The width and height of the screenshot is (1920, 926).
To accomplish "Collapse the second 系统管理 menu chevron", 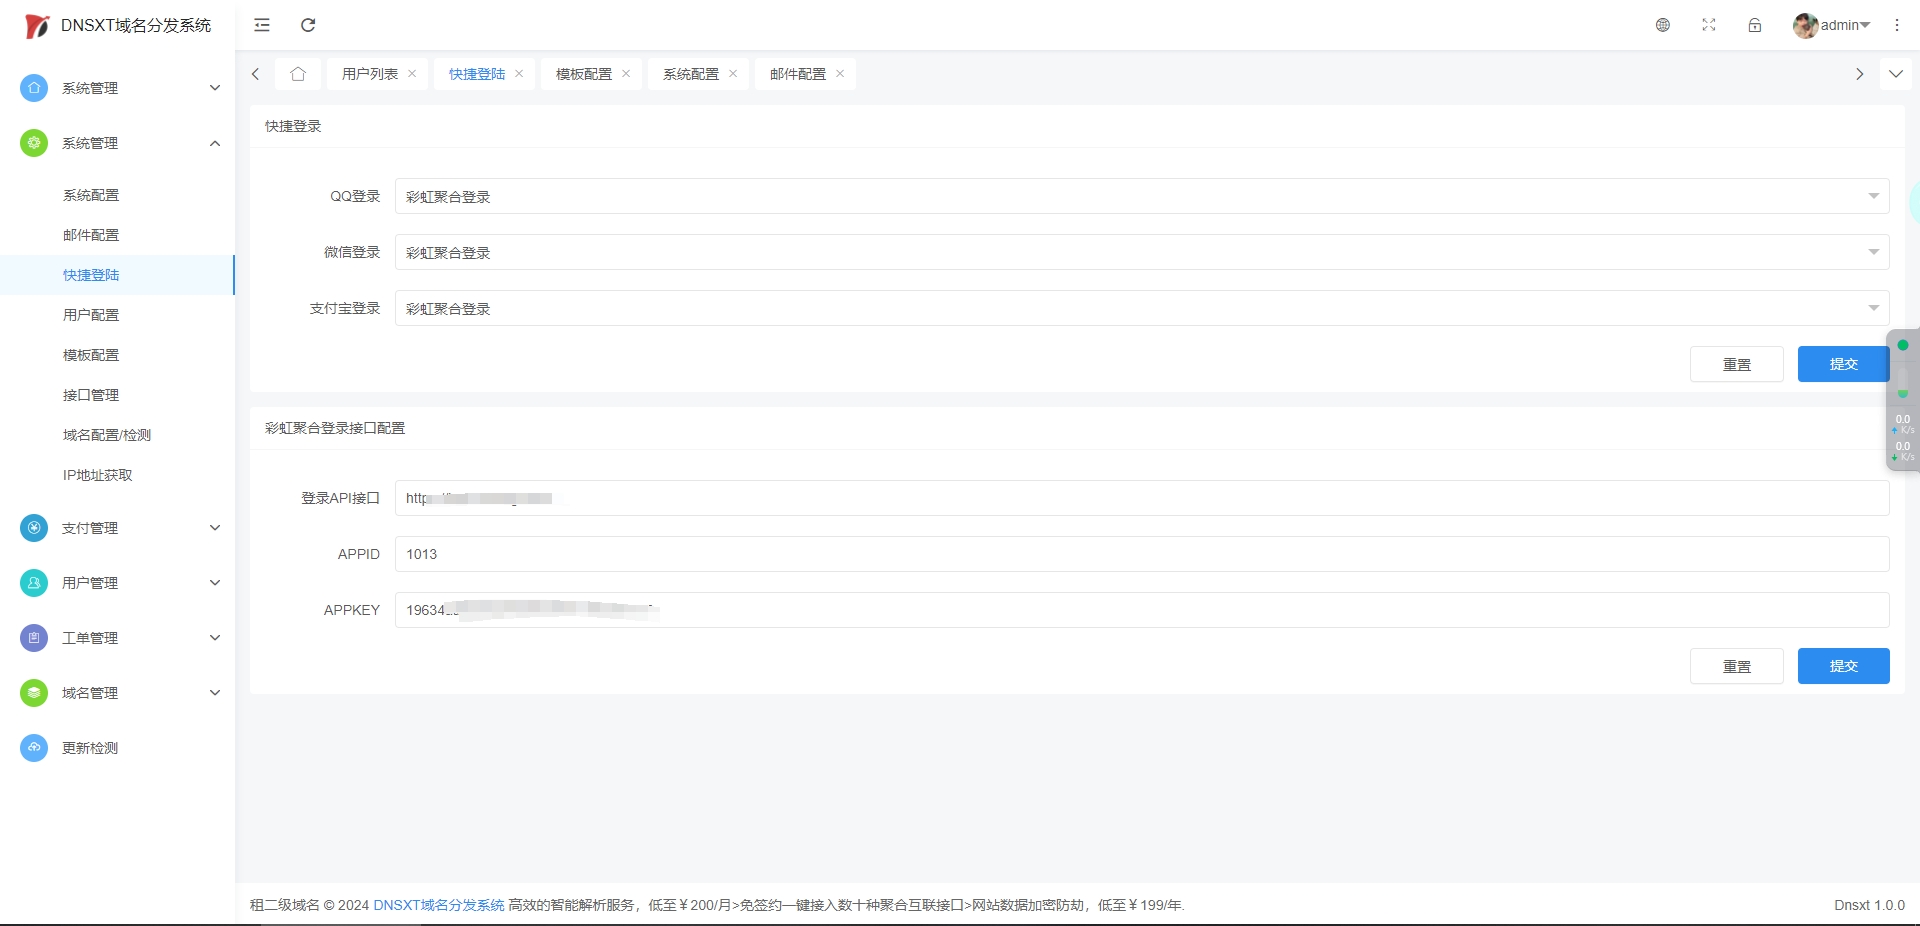I will click(215, 143).
